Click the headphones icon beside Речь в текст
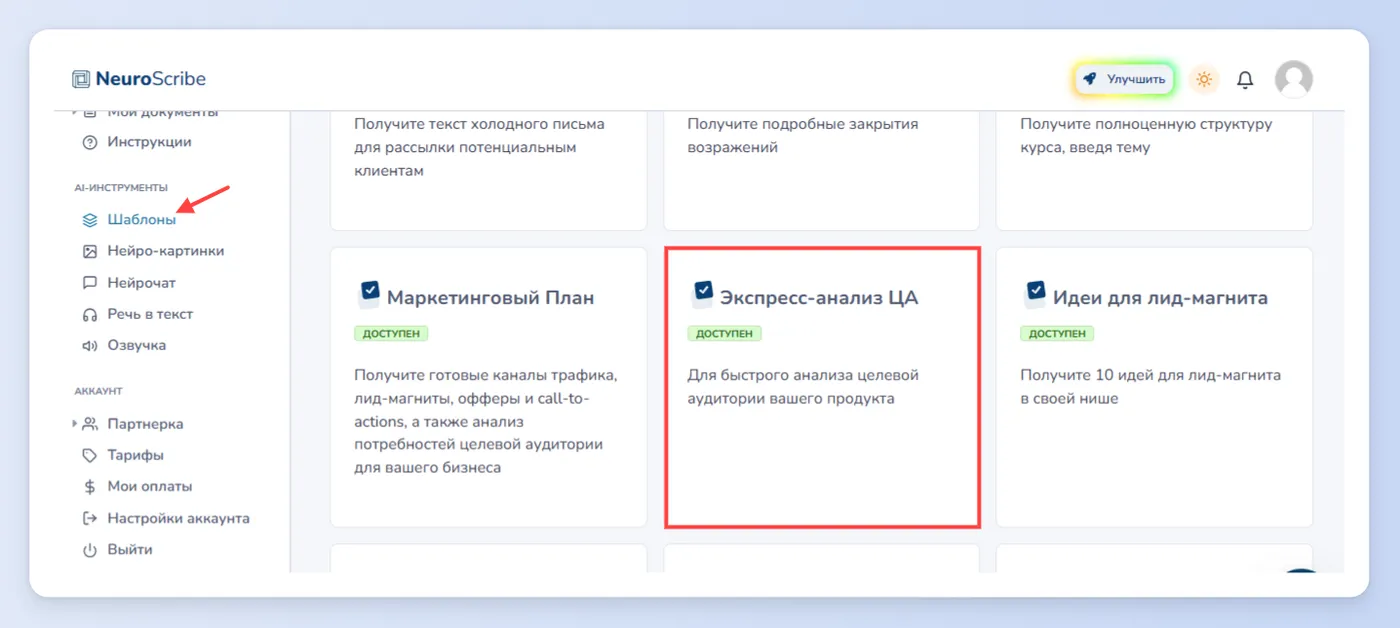The height and width of the screenshot is (628, 1400). 89,314
